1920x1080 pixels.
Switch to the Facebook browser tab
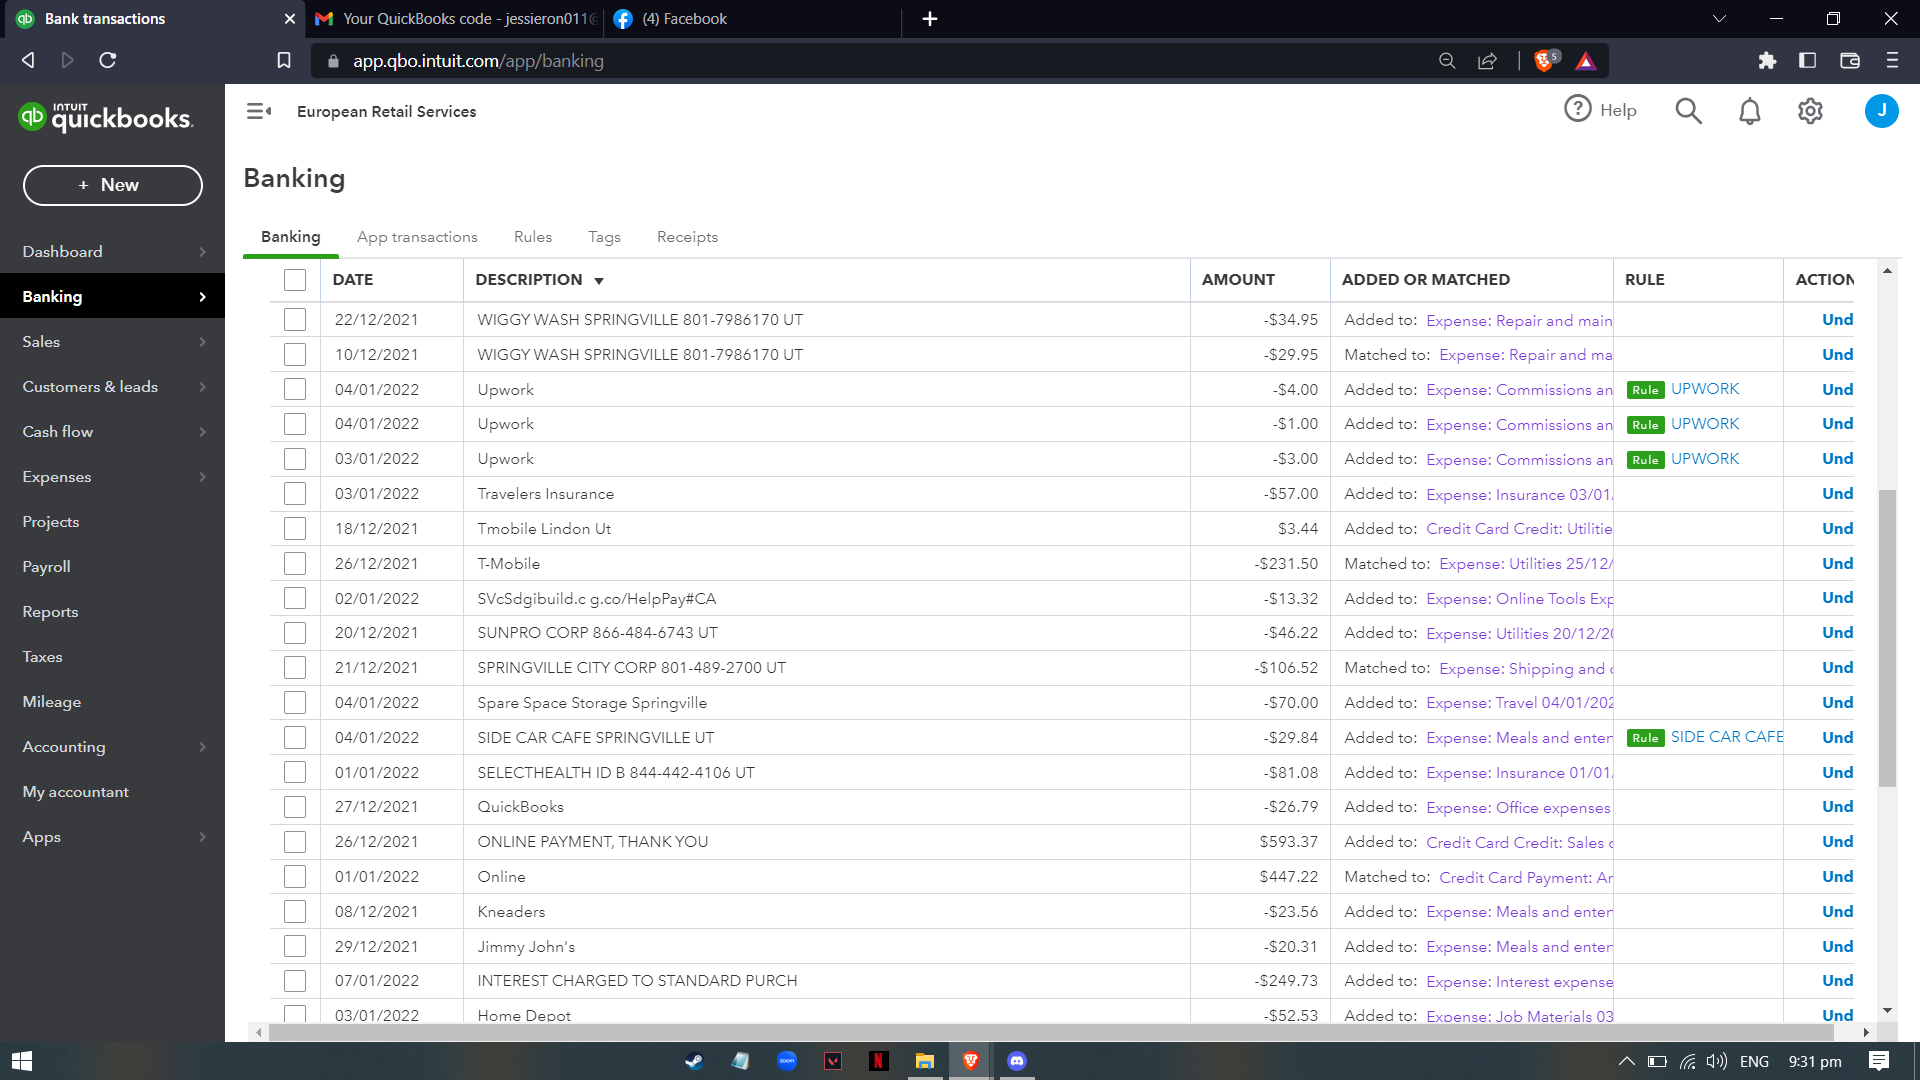[x=752, y=19]
